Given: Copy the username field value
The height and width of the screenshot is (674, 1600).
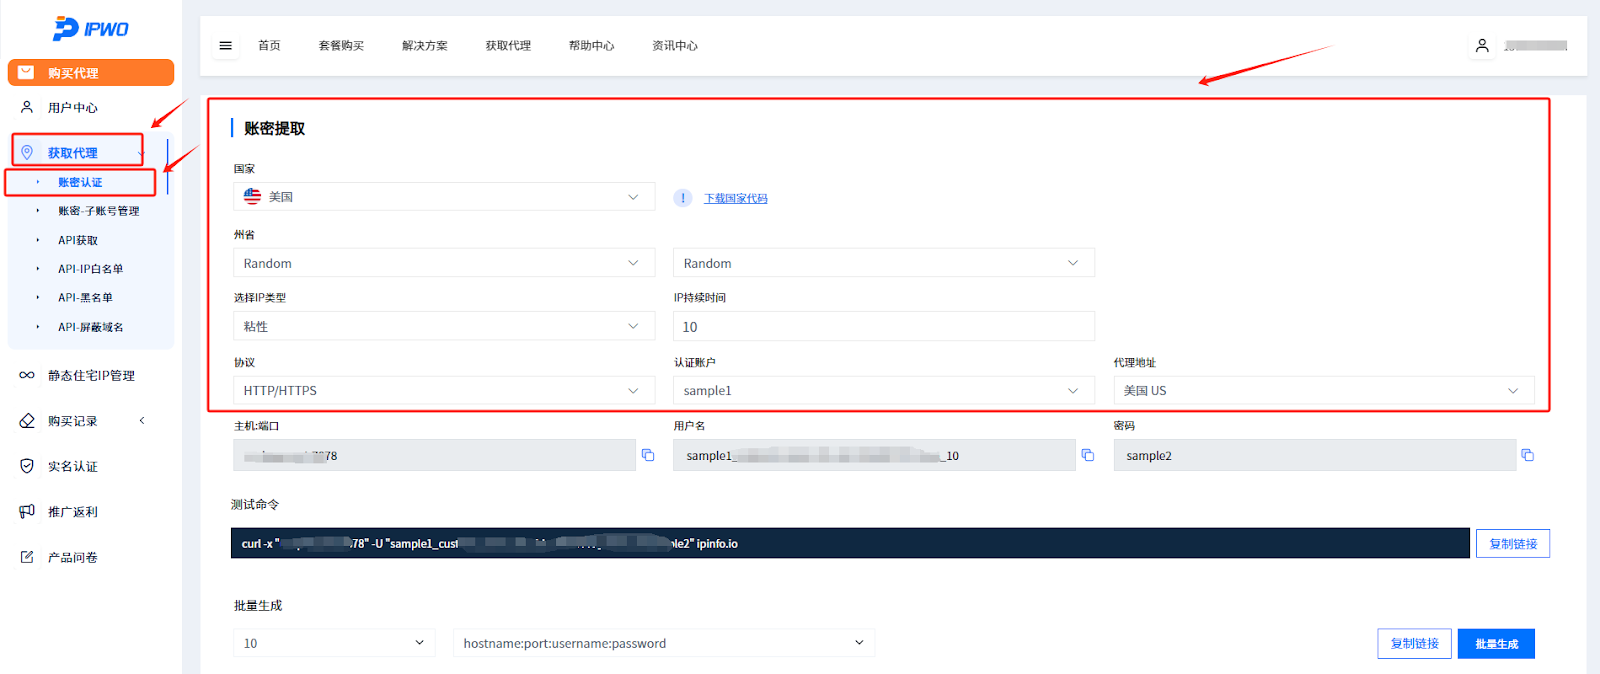Looking at the screenshot, I should click(x=1088, y=455).
